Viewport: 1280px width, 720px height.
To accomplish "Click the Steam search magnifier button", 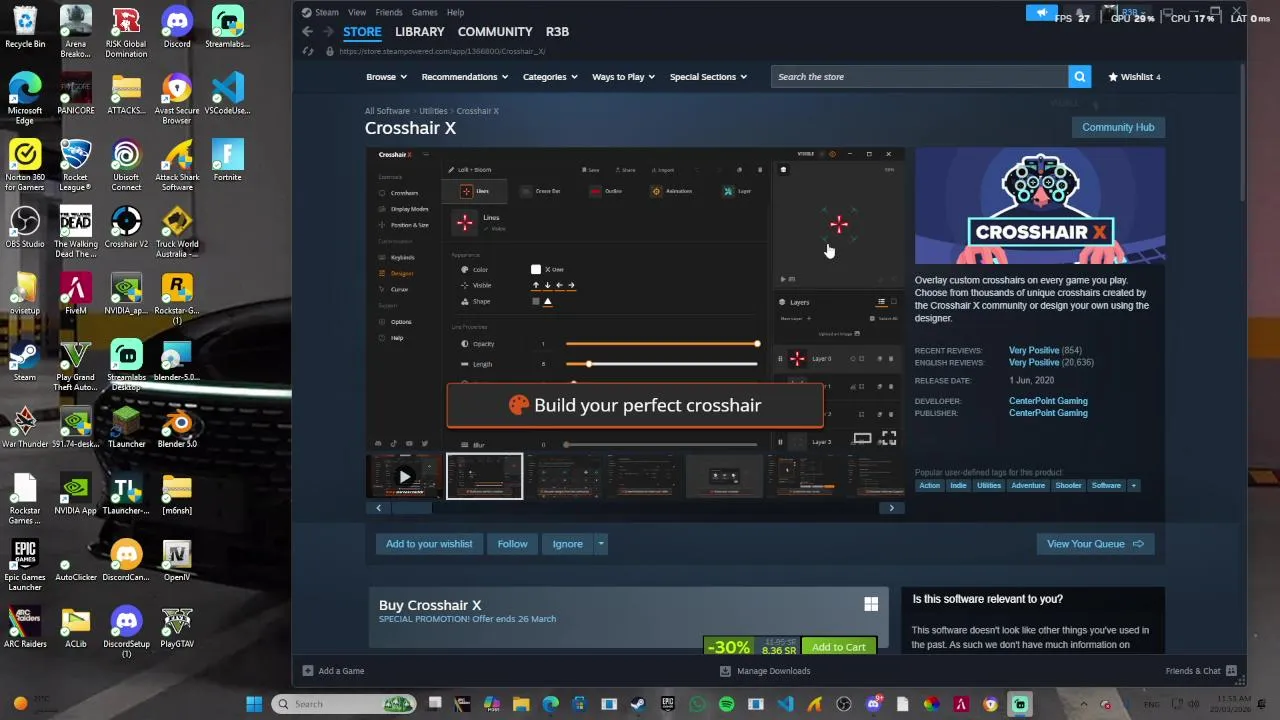I will [1079, 77].
